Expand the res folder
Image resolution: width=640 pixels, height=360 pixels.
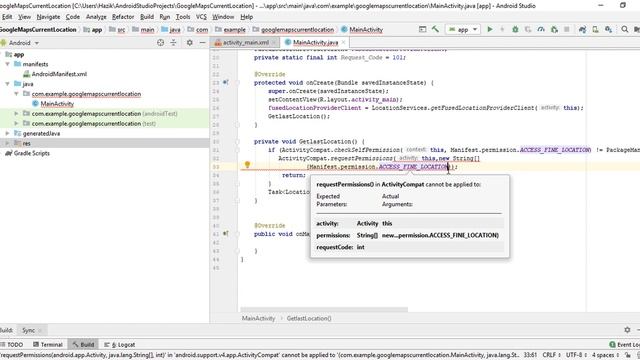(x=7, y=143)
